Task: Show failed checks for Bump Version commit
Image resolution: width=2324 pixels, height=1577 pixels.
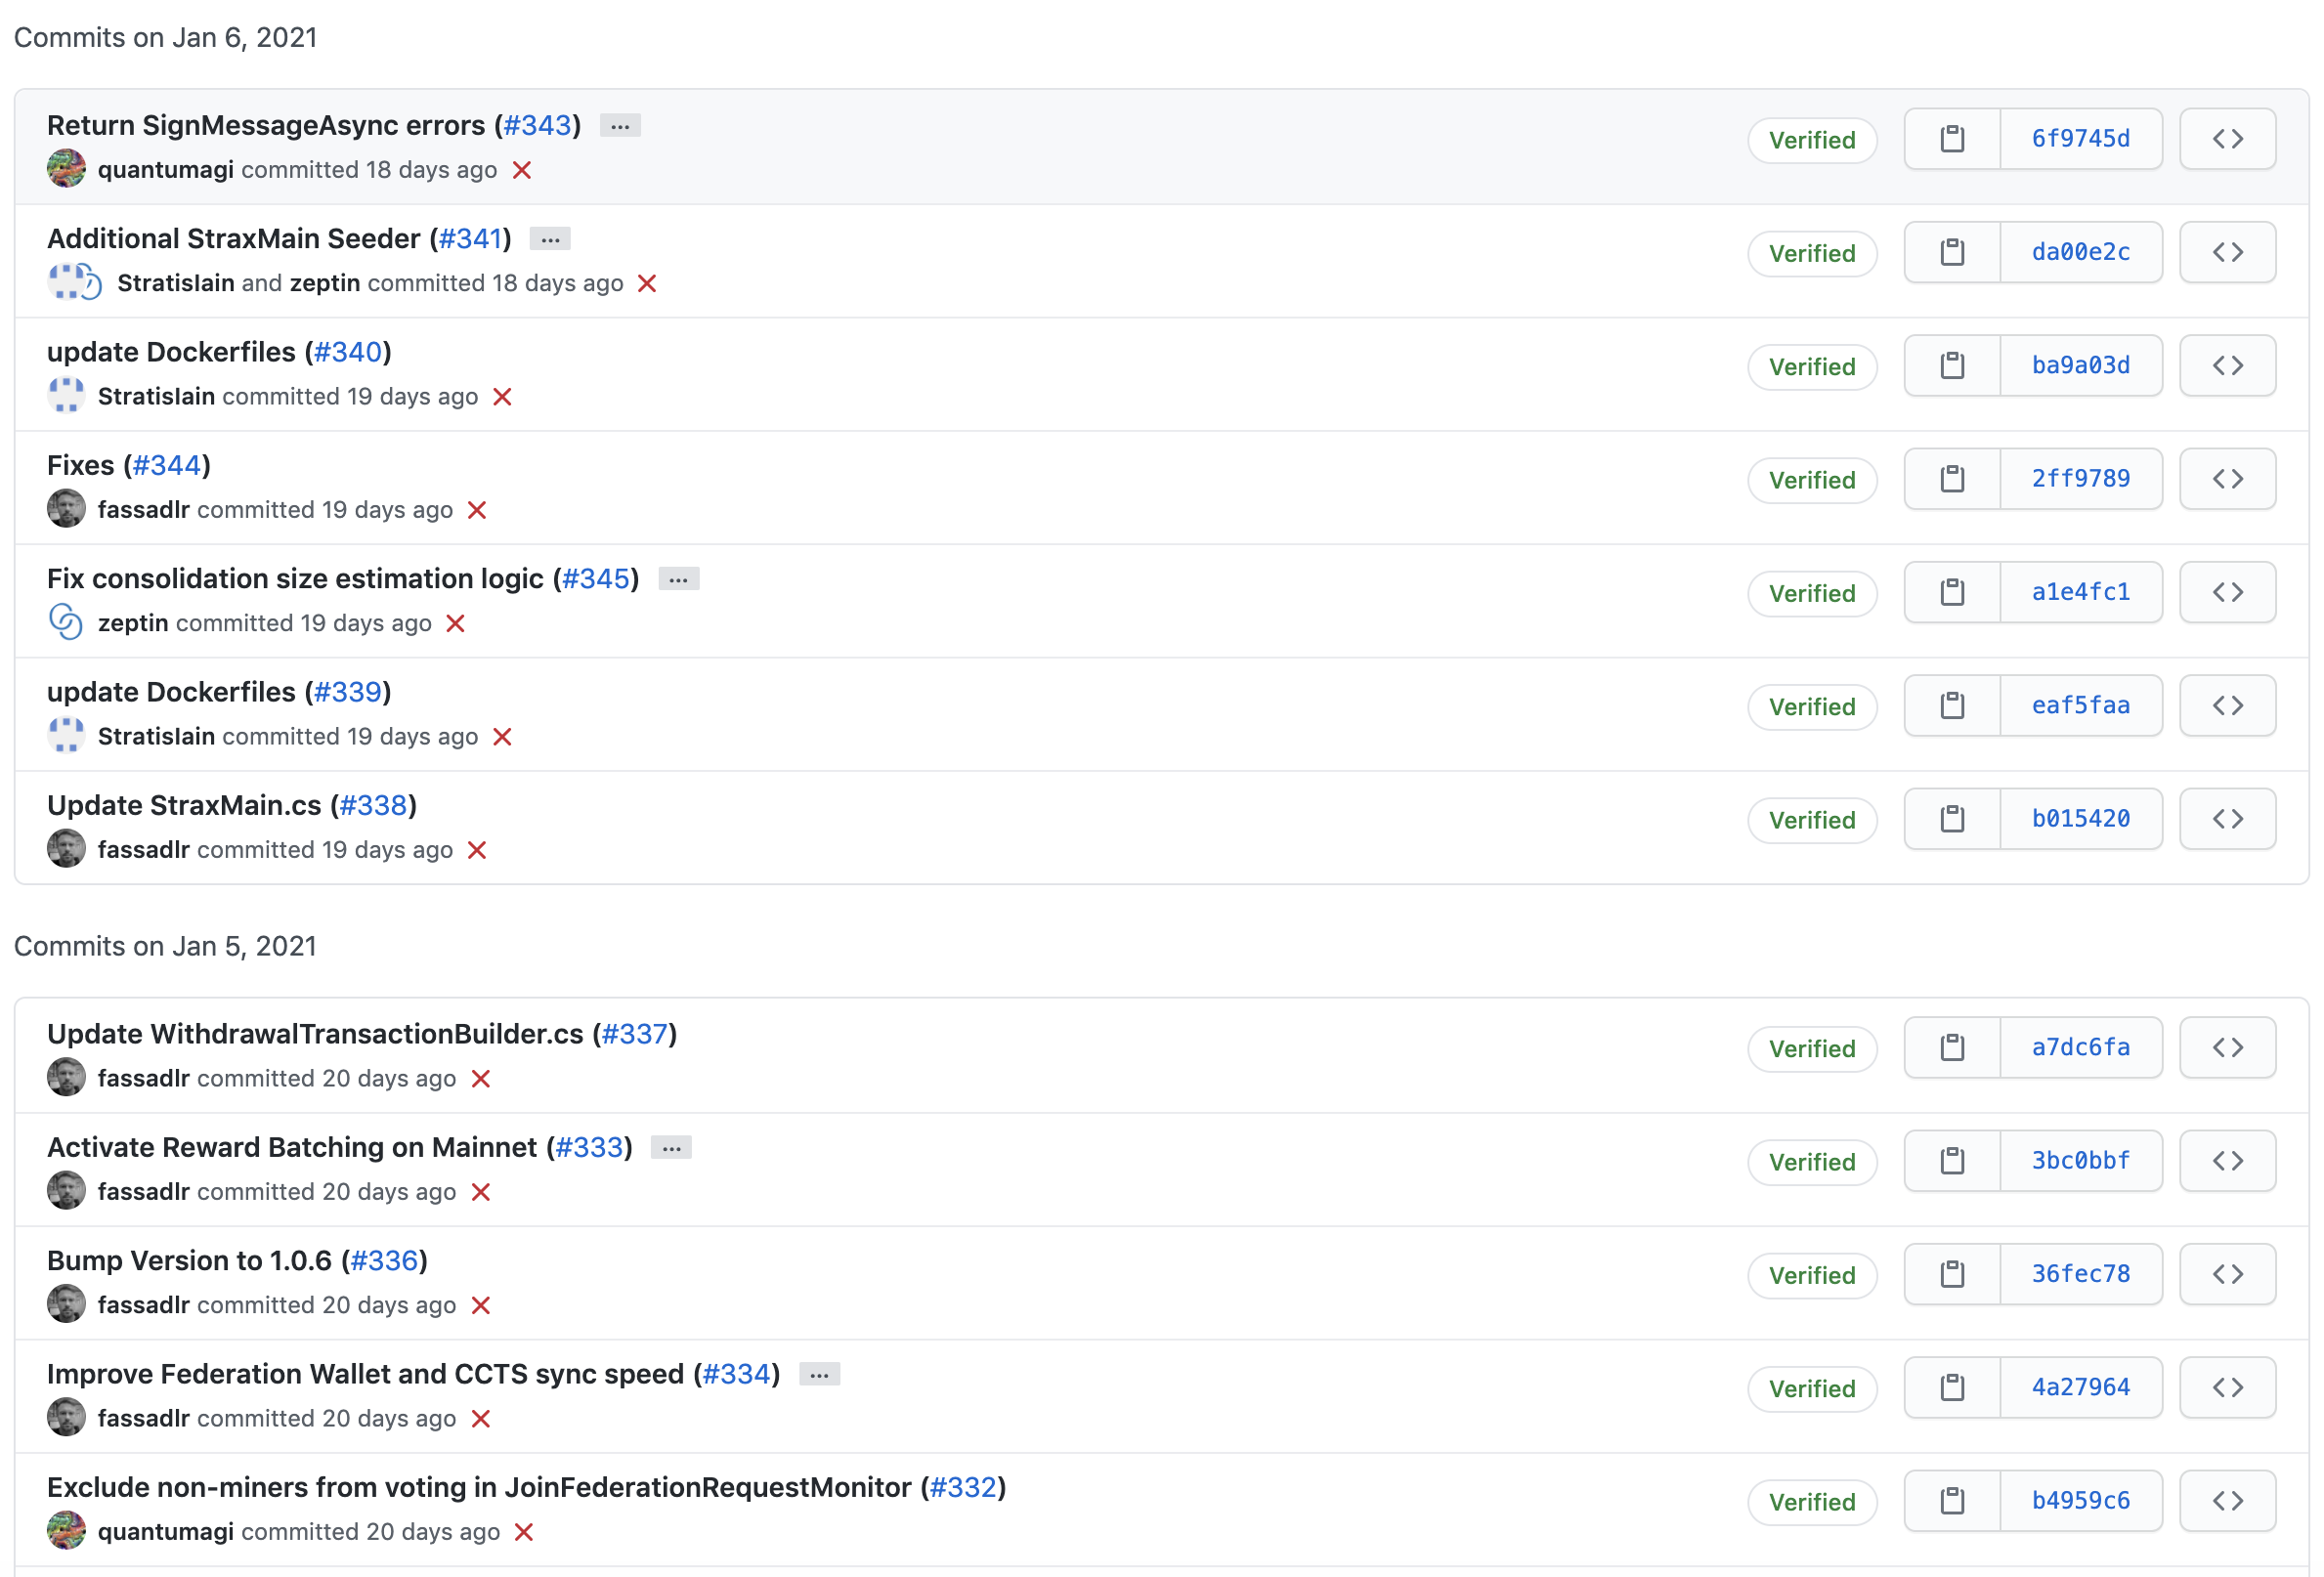Action: point(481,1305)
